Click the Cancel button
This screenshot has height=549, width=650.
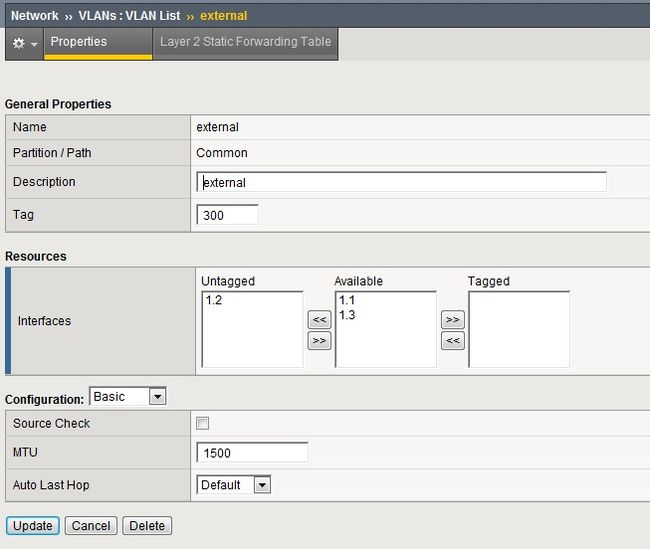pyautogui.click(x=91, y=526)
